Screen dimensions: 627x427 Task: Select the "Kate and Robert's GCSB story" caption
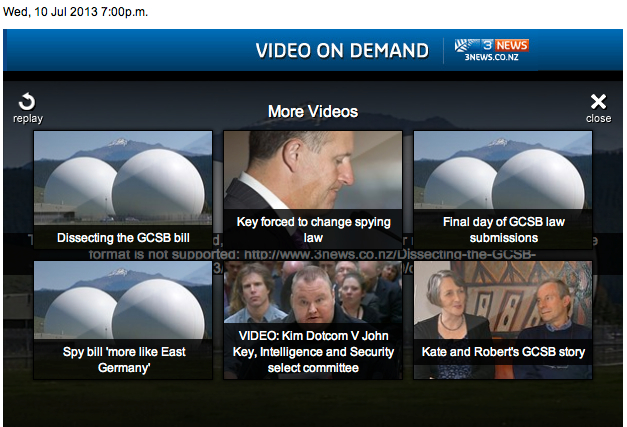coord(503,352)
